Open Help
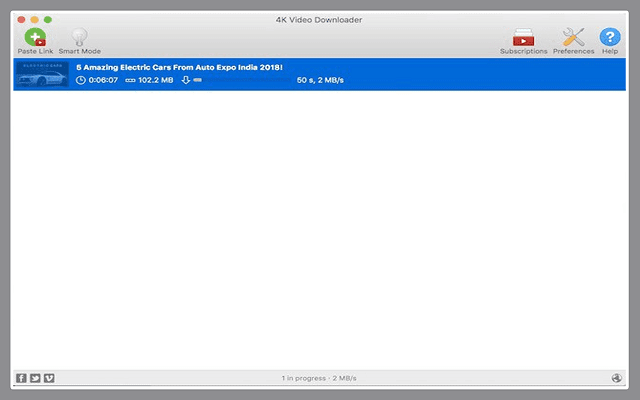640x400 pixels. [609, 38]
